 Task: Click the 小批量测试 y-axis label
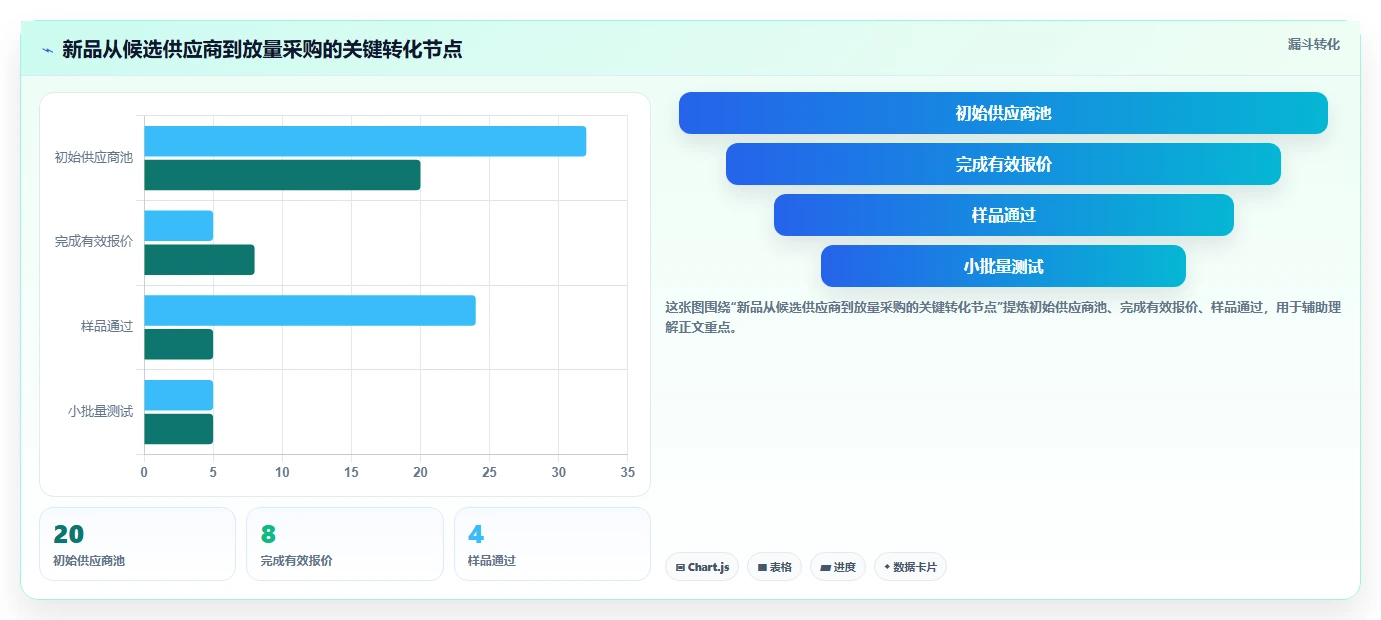coord(100,411)
